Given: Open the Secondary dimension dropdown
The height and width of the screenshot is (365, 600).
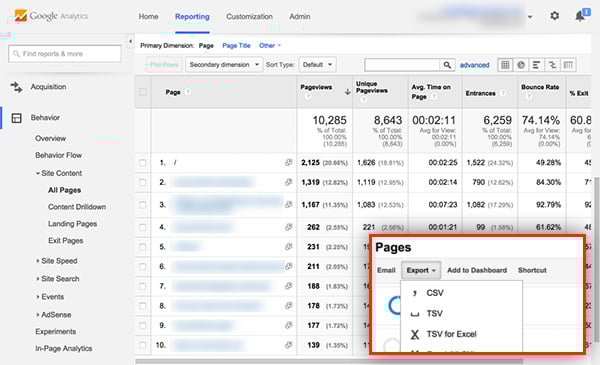Looking at the screenshot, I should point(224,65).
